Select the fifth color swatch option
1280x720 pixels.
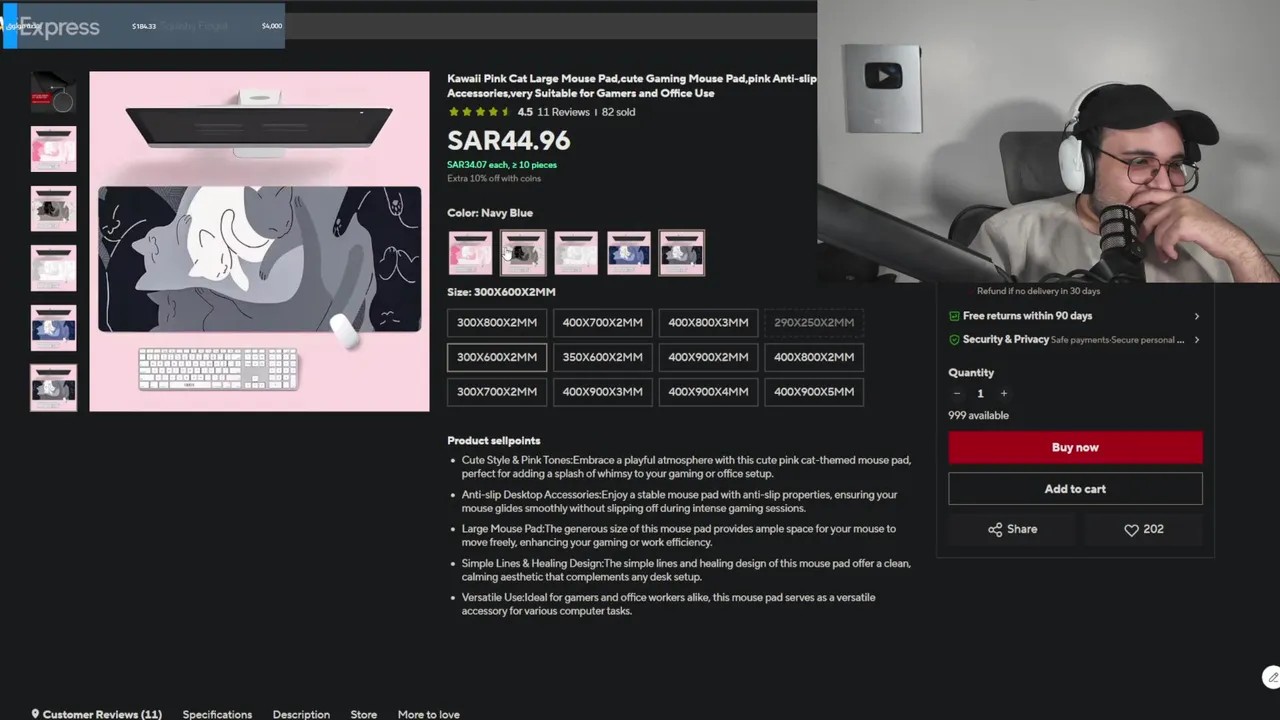coord(681,252)
